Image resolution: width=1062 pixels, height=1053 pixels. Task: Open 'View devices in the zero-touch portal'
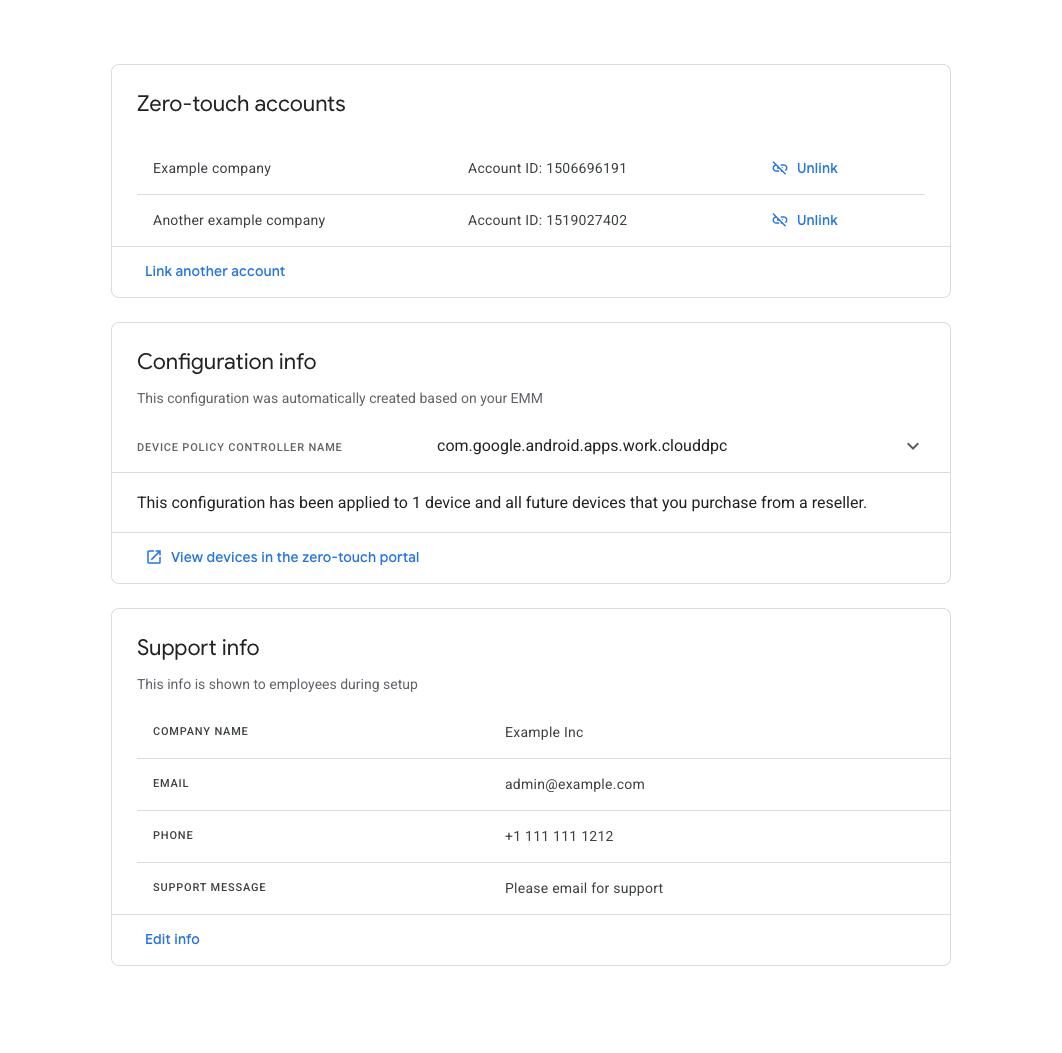[295, 556]
